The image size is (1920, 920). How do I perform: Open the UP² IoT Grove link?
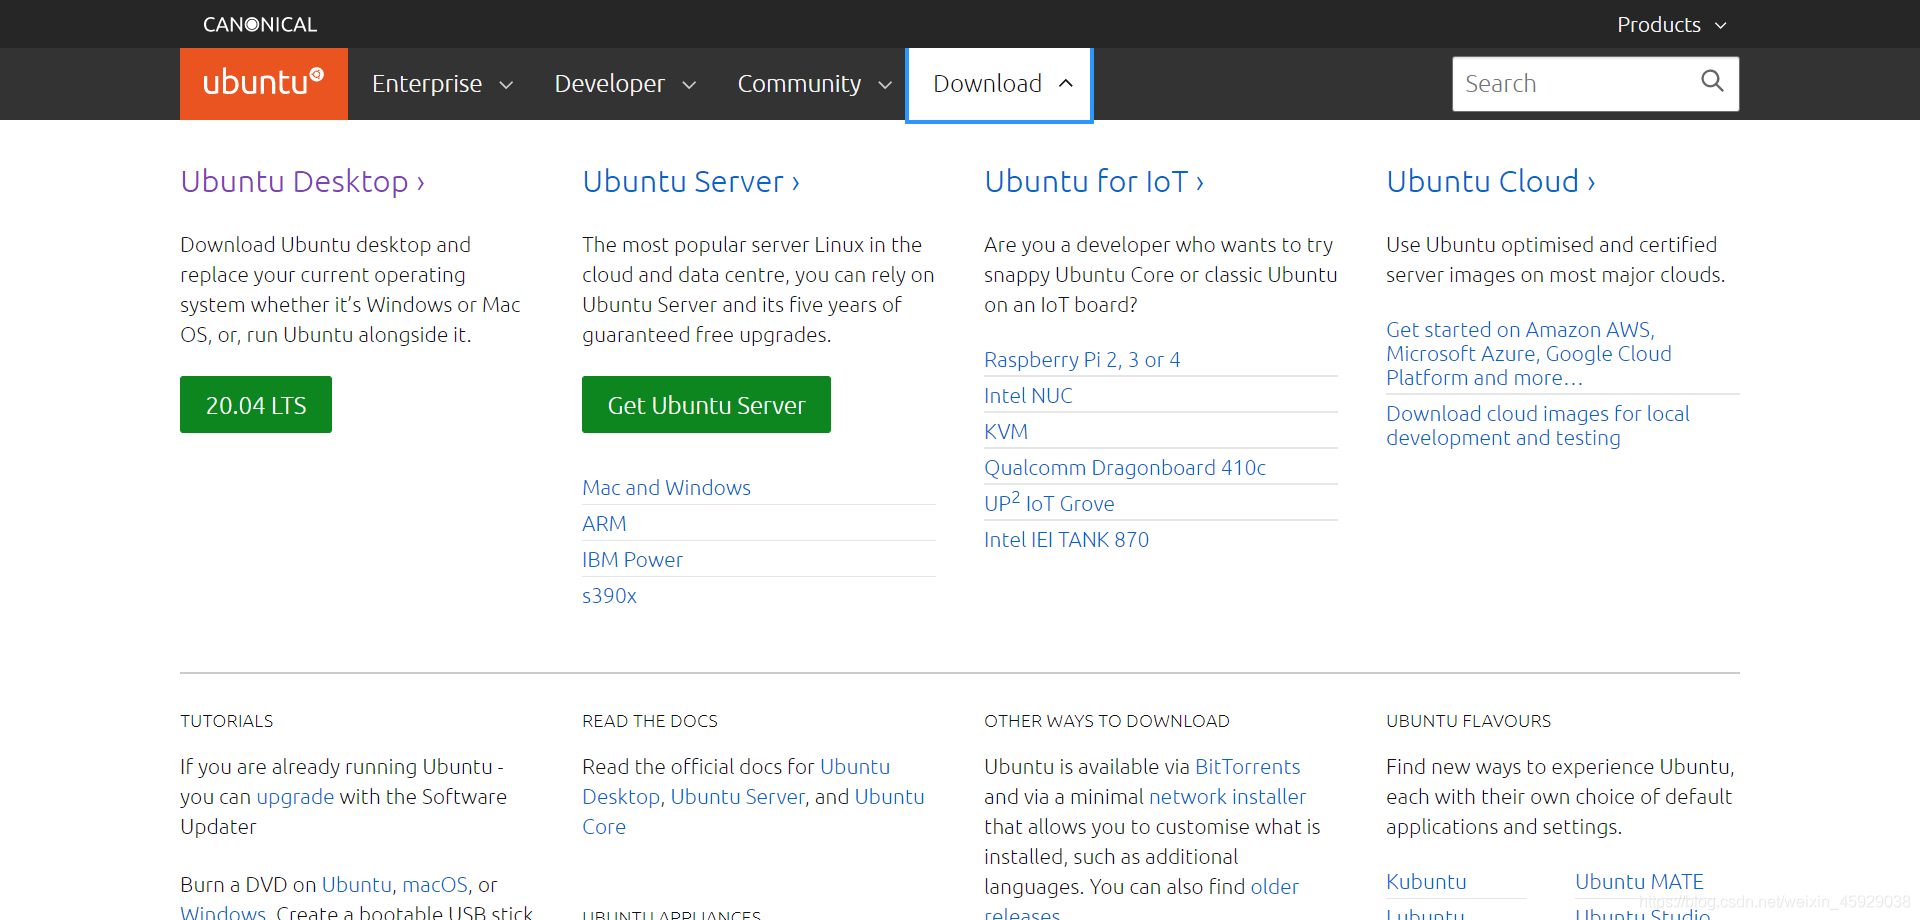click(1049, 502)
